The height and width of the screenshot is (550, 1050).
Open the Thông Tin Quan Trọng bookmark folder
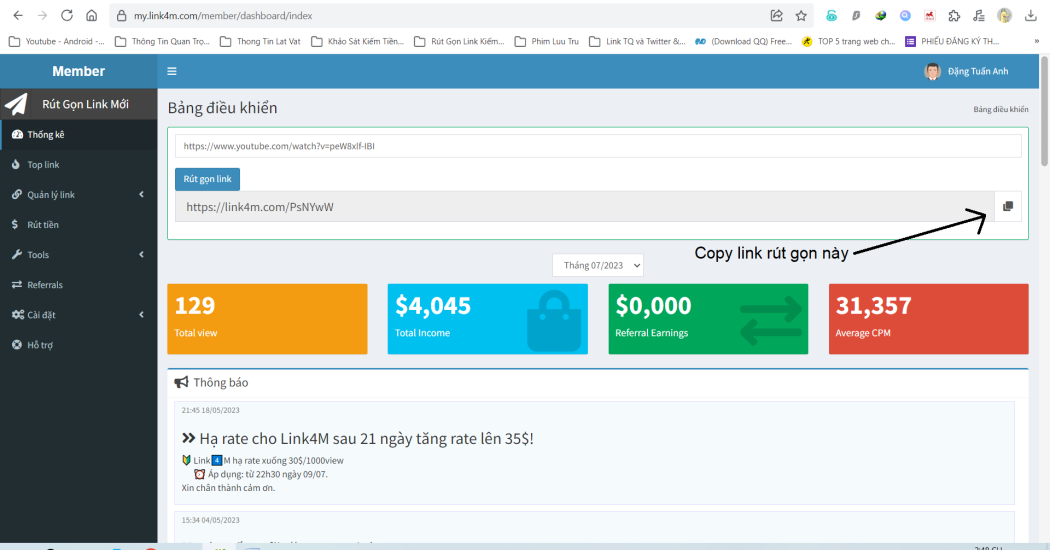162,42
